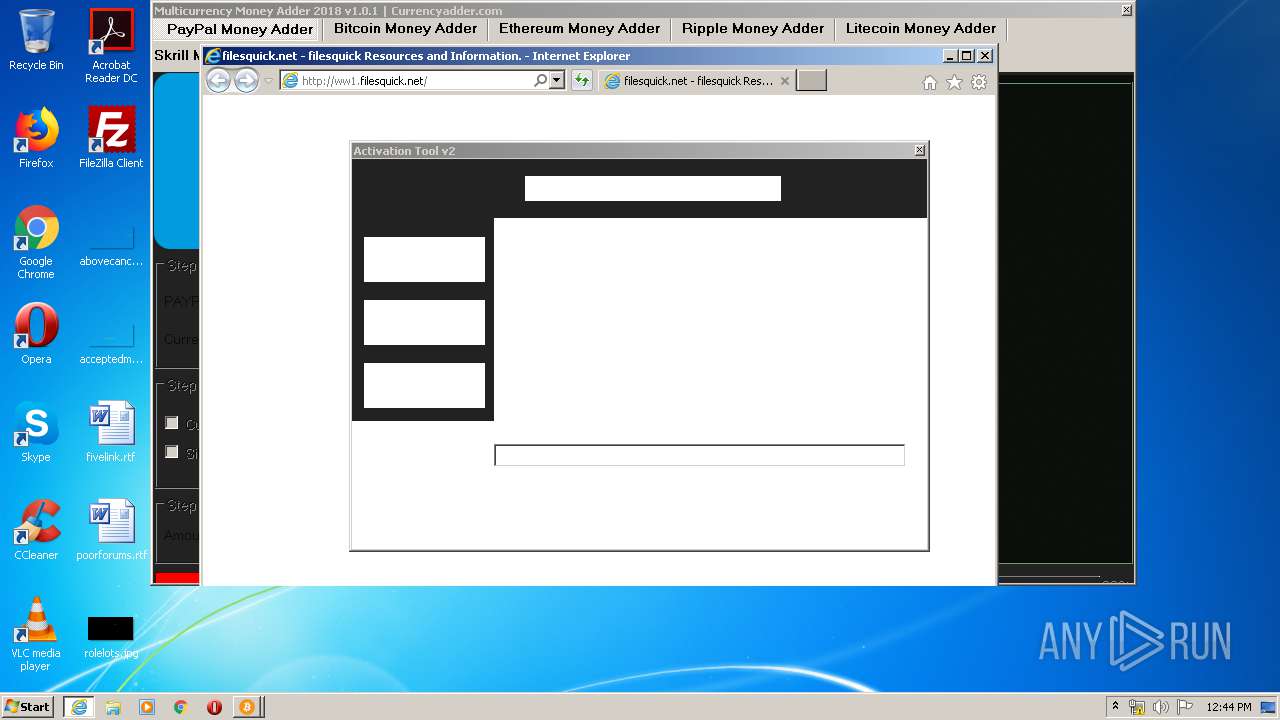
Task: Select poorforums.rtf desktop file
Action: [111, 530]
